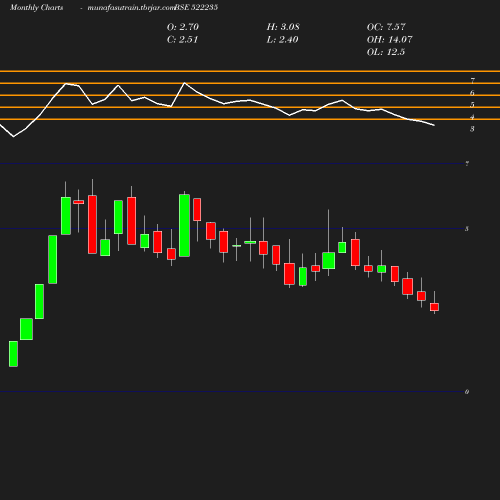The image size is (500, 500).
Task: Click the lower-chart price axis label 7
Action: click(467, 163)
